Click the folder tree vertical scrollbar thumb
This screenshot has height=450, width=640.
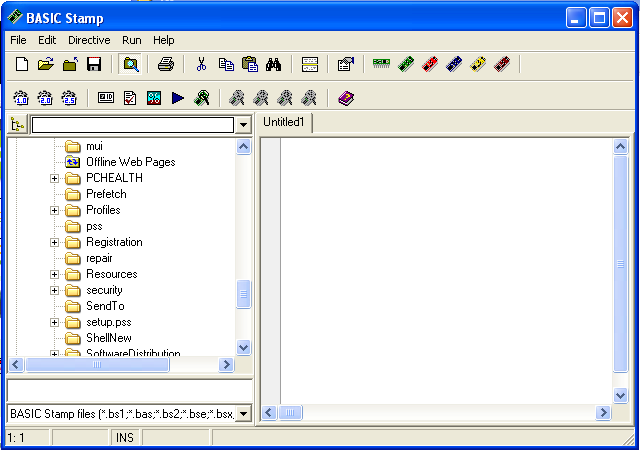coord(244,294)
